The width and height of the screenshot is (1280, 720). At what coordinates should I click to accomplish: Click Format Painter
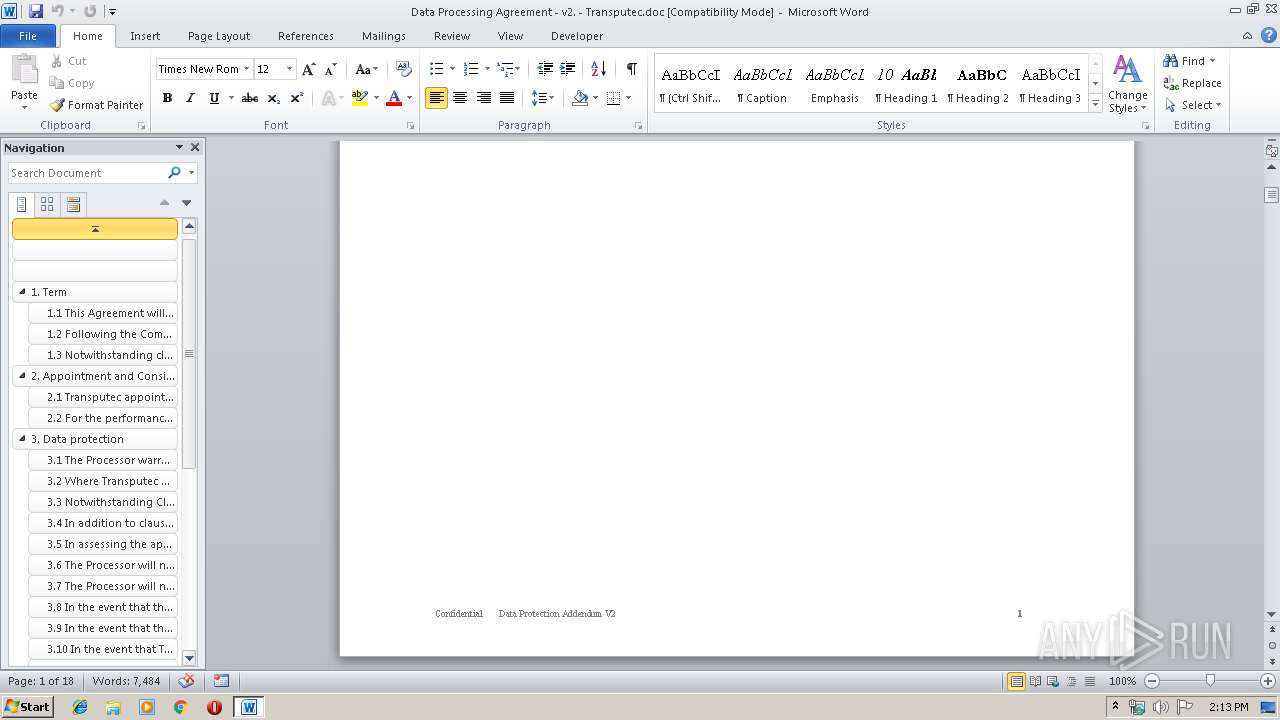[x=97, y=105]
